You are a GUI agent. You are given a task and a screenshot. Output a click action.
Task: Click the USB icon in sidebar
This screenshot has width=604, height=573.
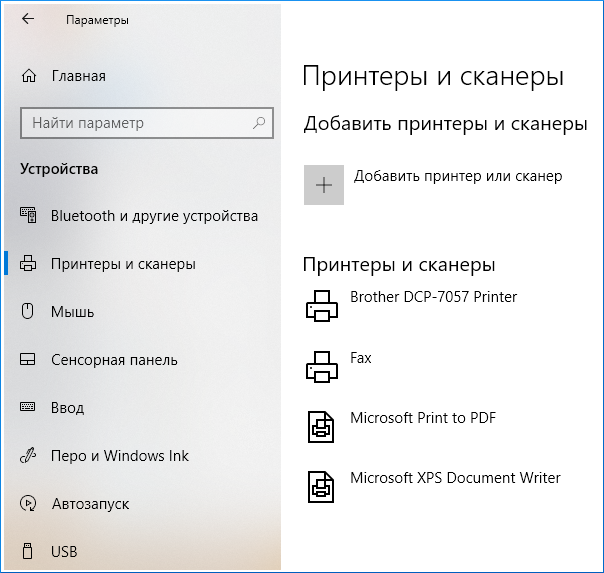(x=30, y=551)
